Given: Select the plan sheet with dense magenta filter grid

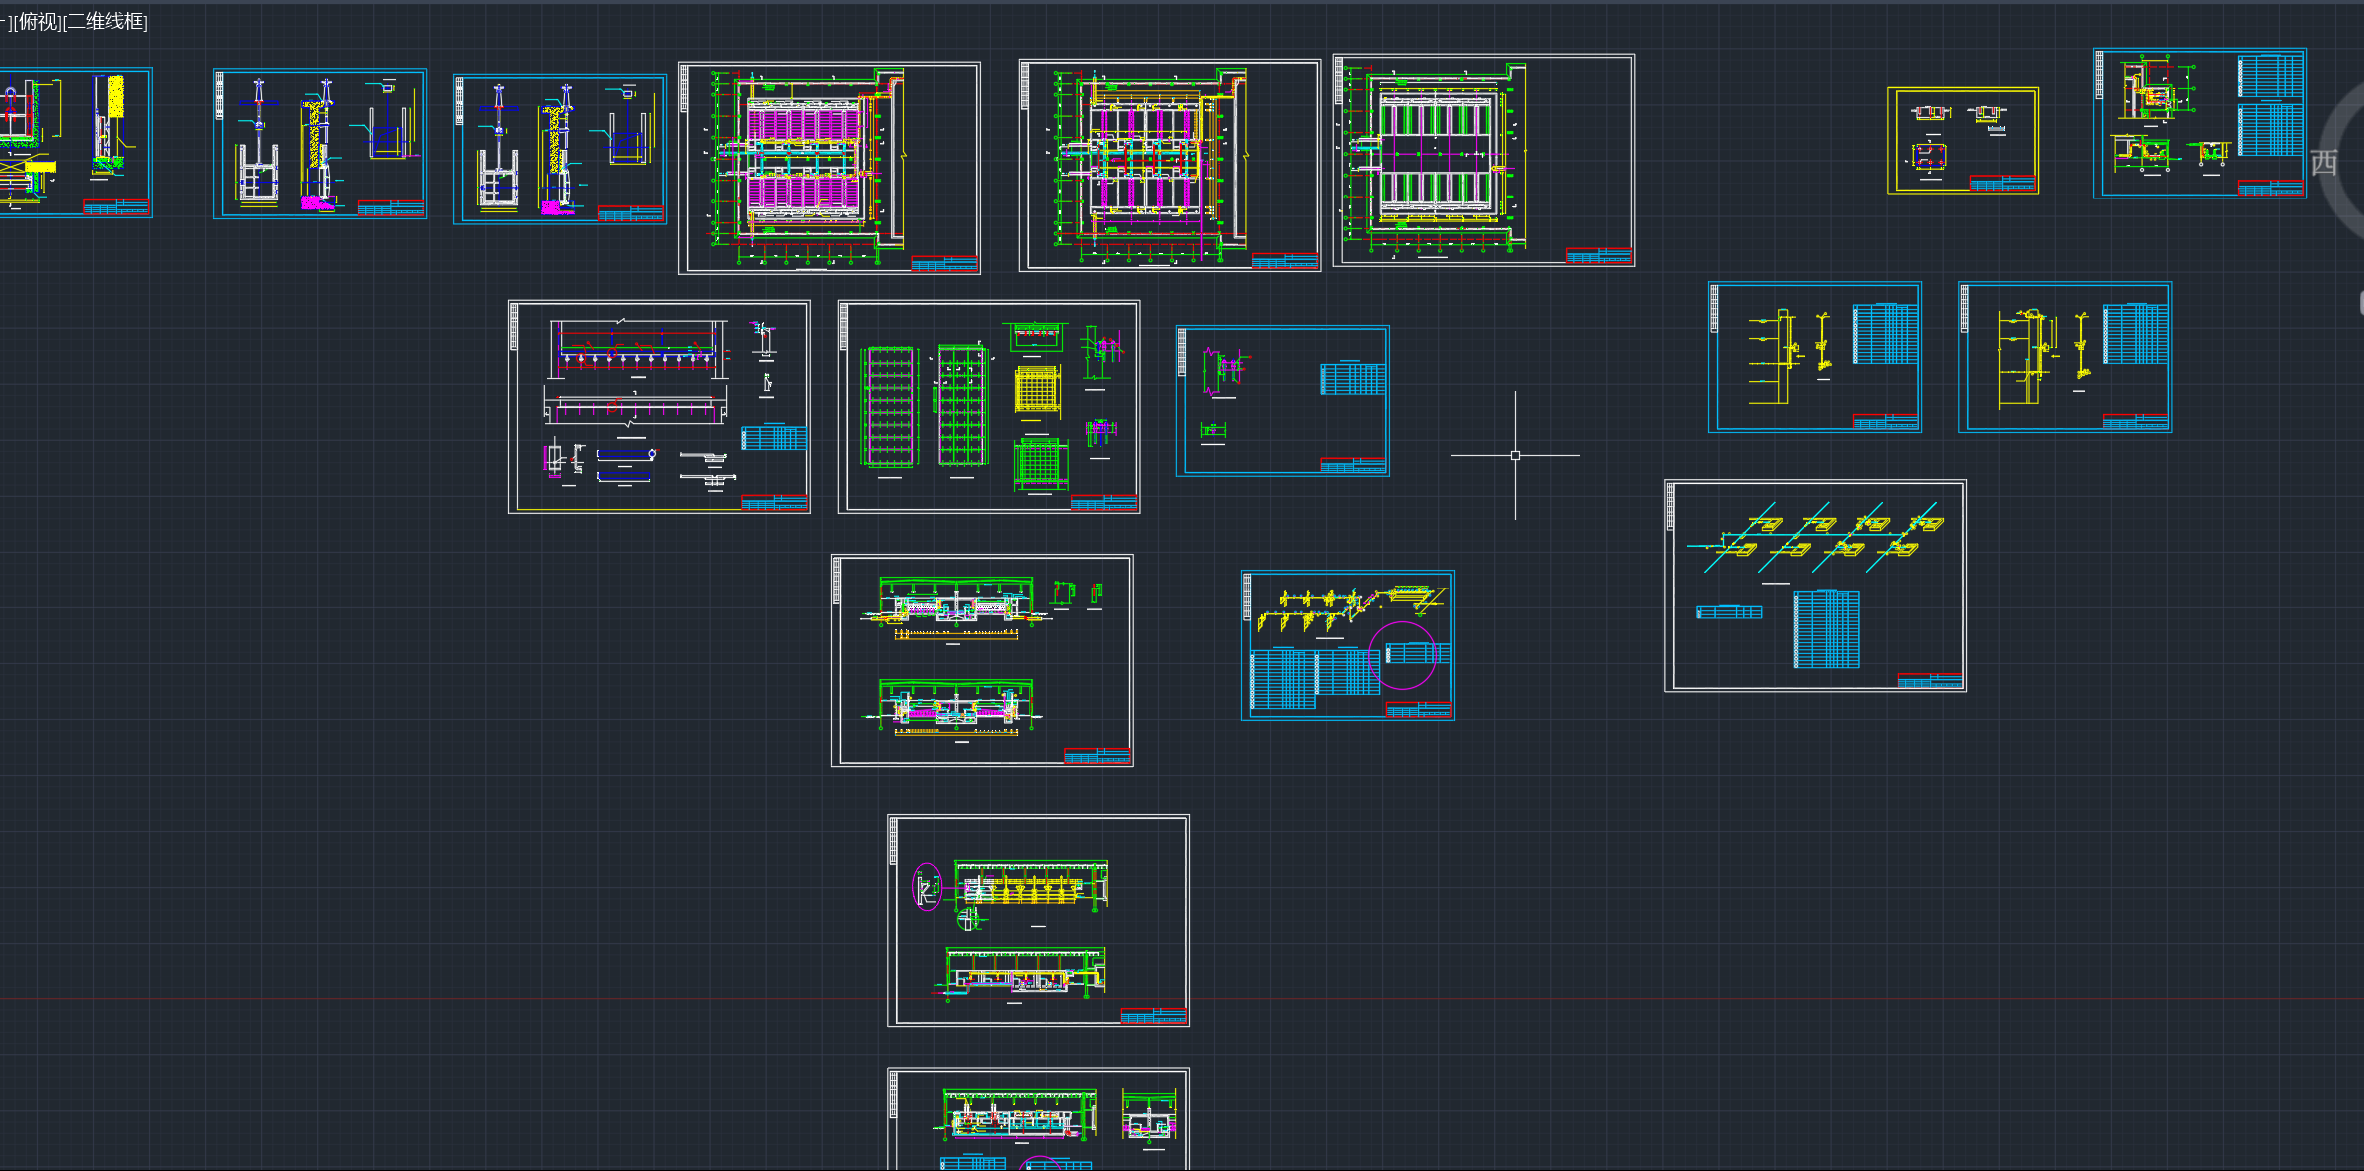Looking at the screenshot, I should [829, 168].
